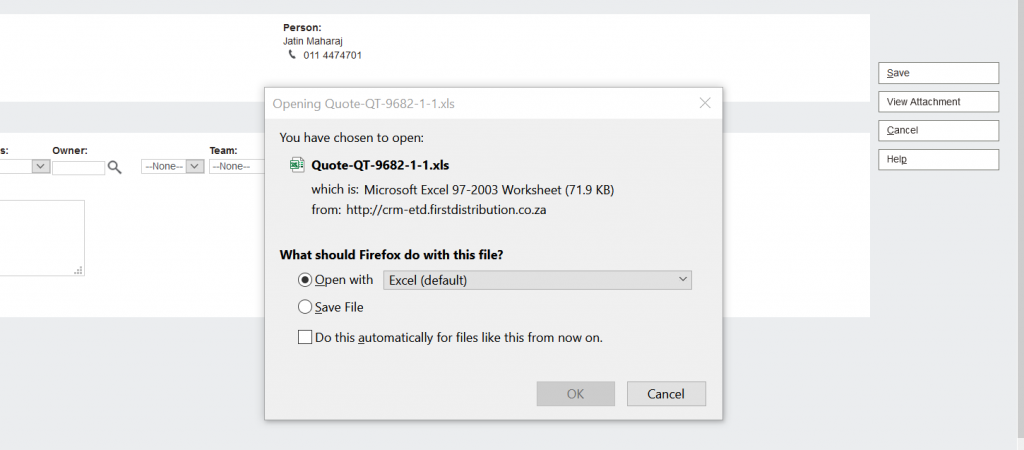Choose the Save File radio option
The image size is (1024, 450).
(305, 308)
